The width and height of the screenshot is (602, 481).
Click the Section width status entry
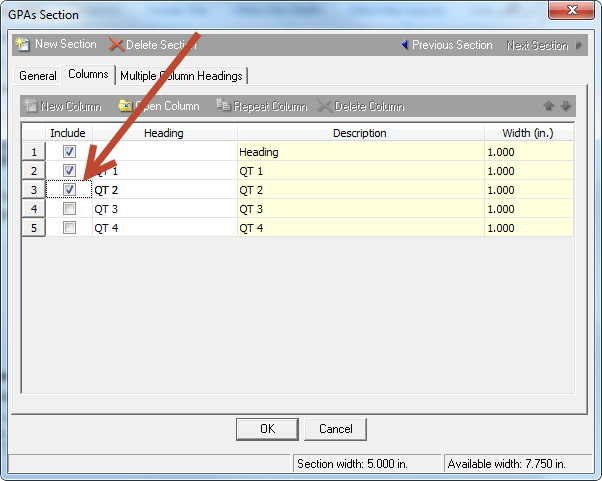(x=367, y=463)
